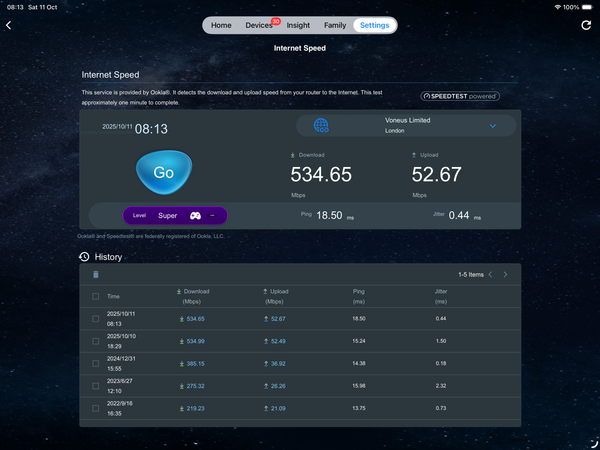
Task: Tap the gamepad icon in Level bar
Action: pos(195,215)
